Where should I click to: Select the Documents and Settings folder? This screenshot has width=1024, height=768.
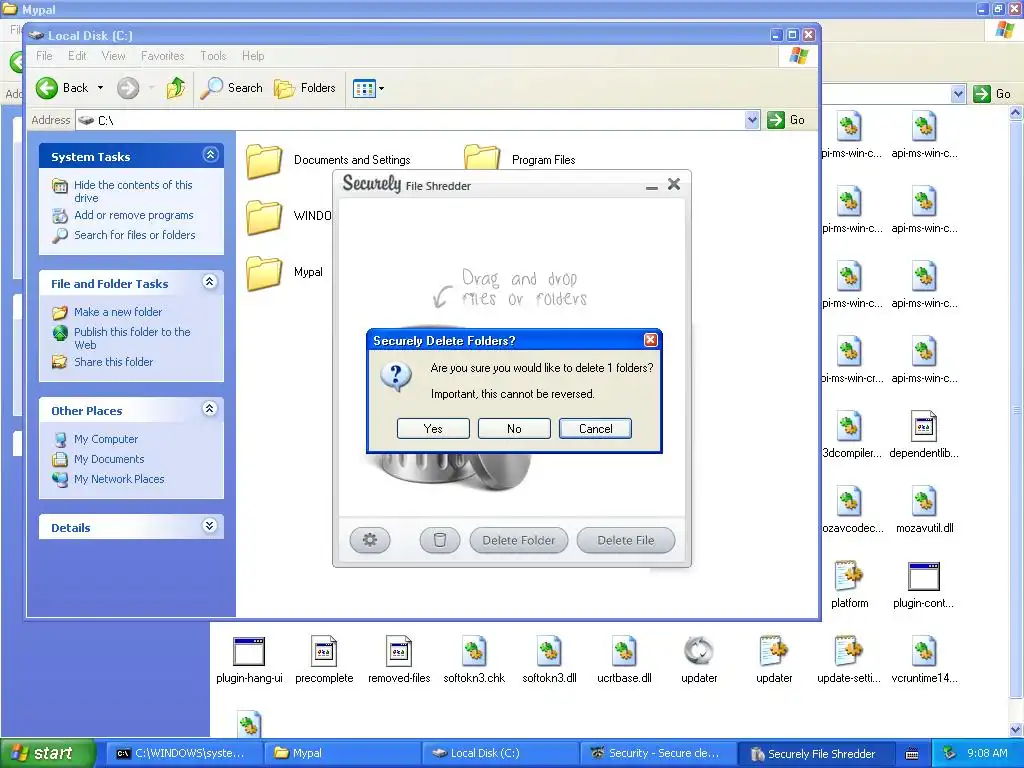[x=328, y=161]
